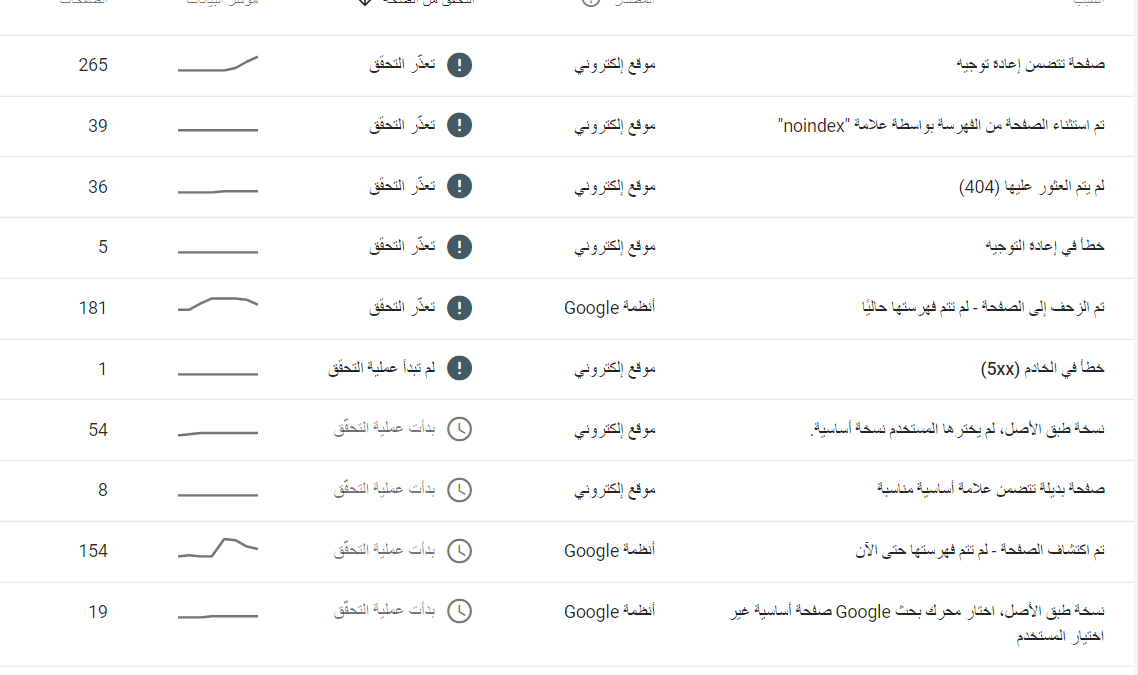The height and width of the screenshot is (675, 1138).
Task: Open the "لم يتم العثور عليها (404)" reason
Action: click(x=1031, y=187)
